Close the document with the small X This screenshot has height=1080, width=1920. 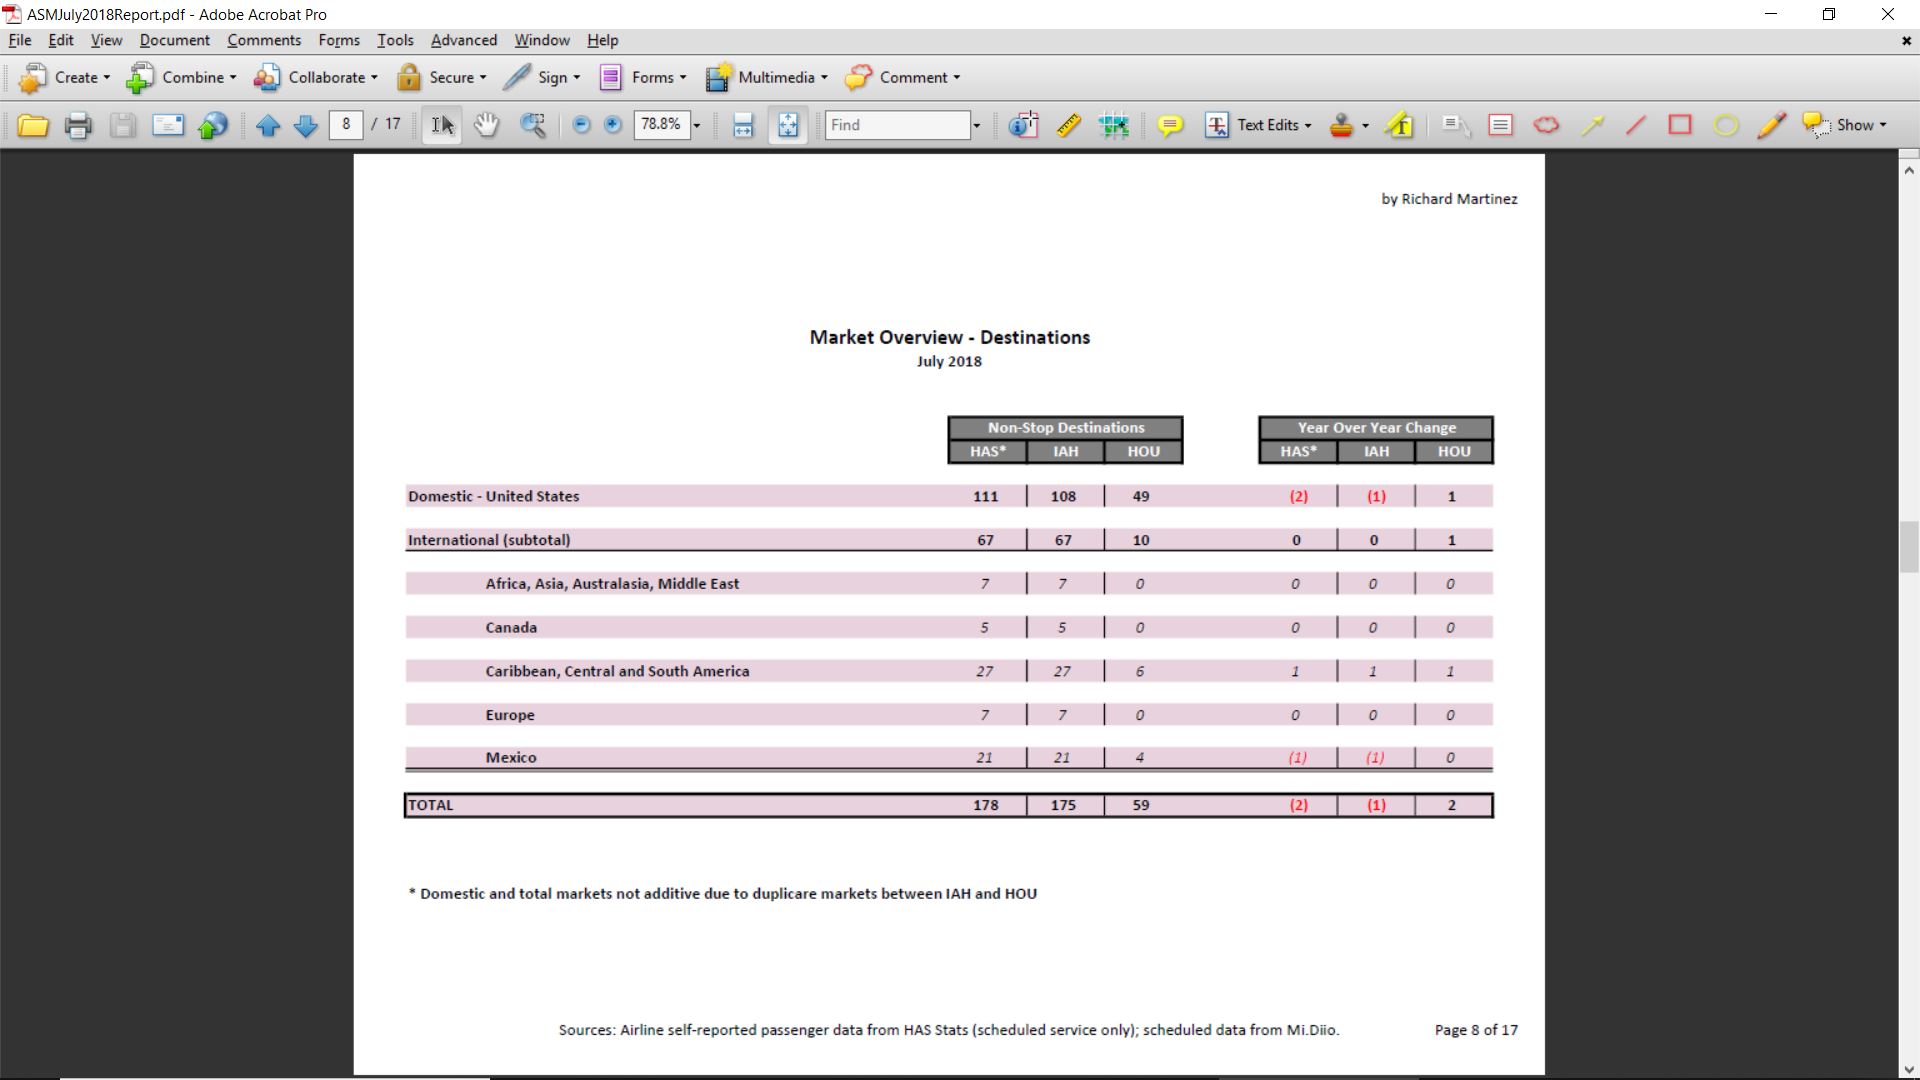click(x=1906, y=41)
